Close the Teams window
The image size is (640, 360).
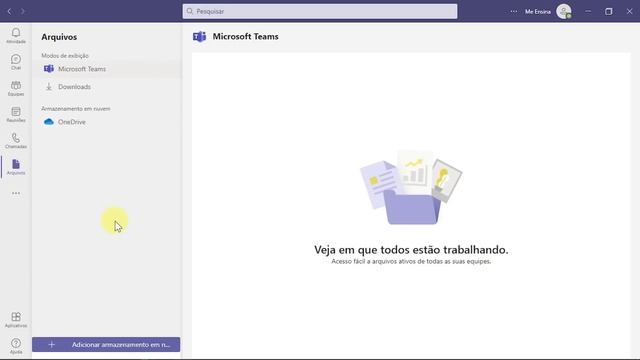coord(629,11)
